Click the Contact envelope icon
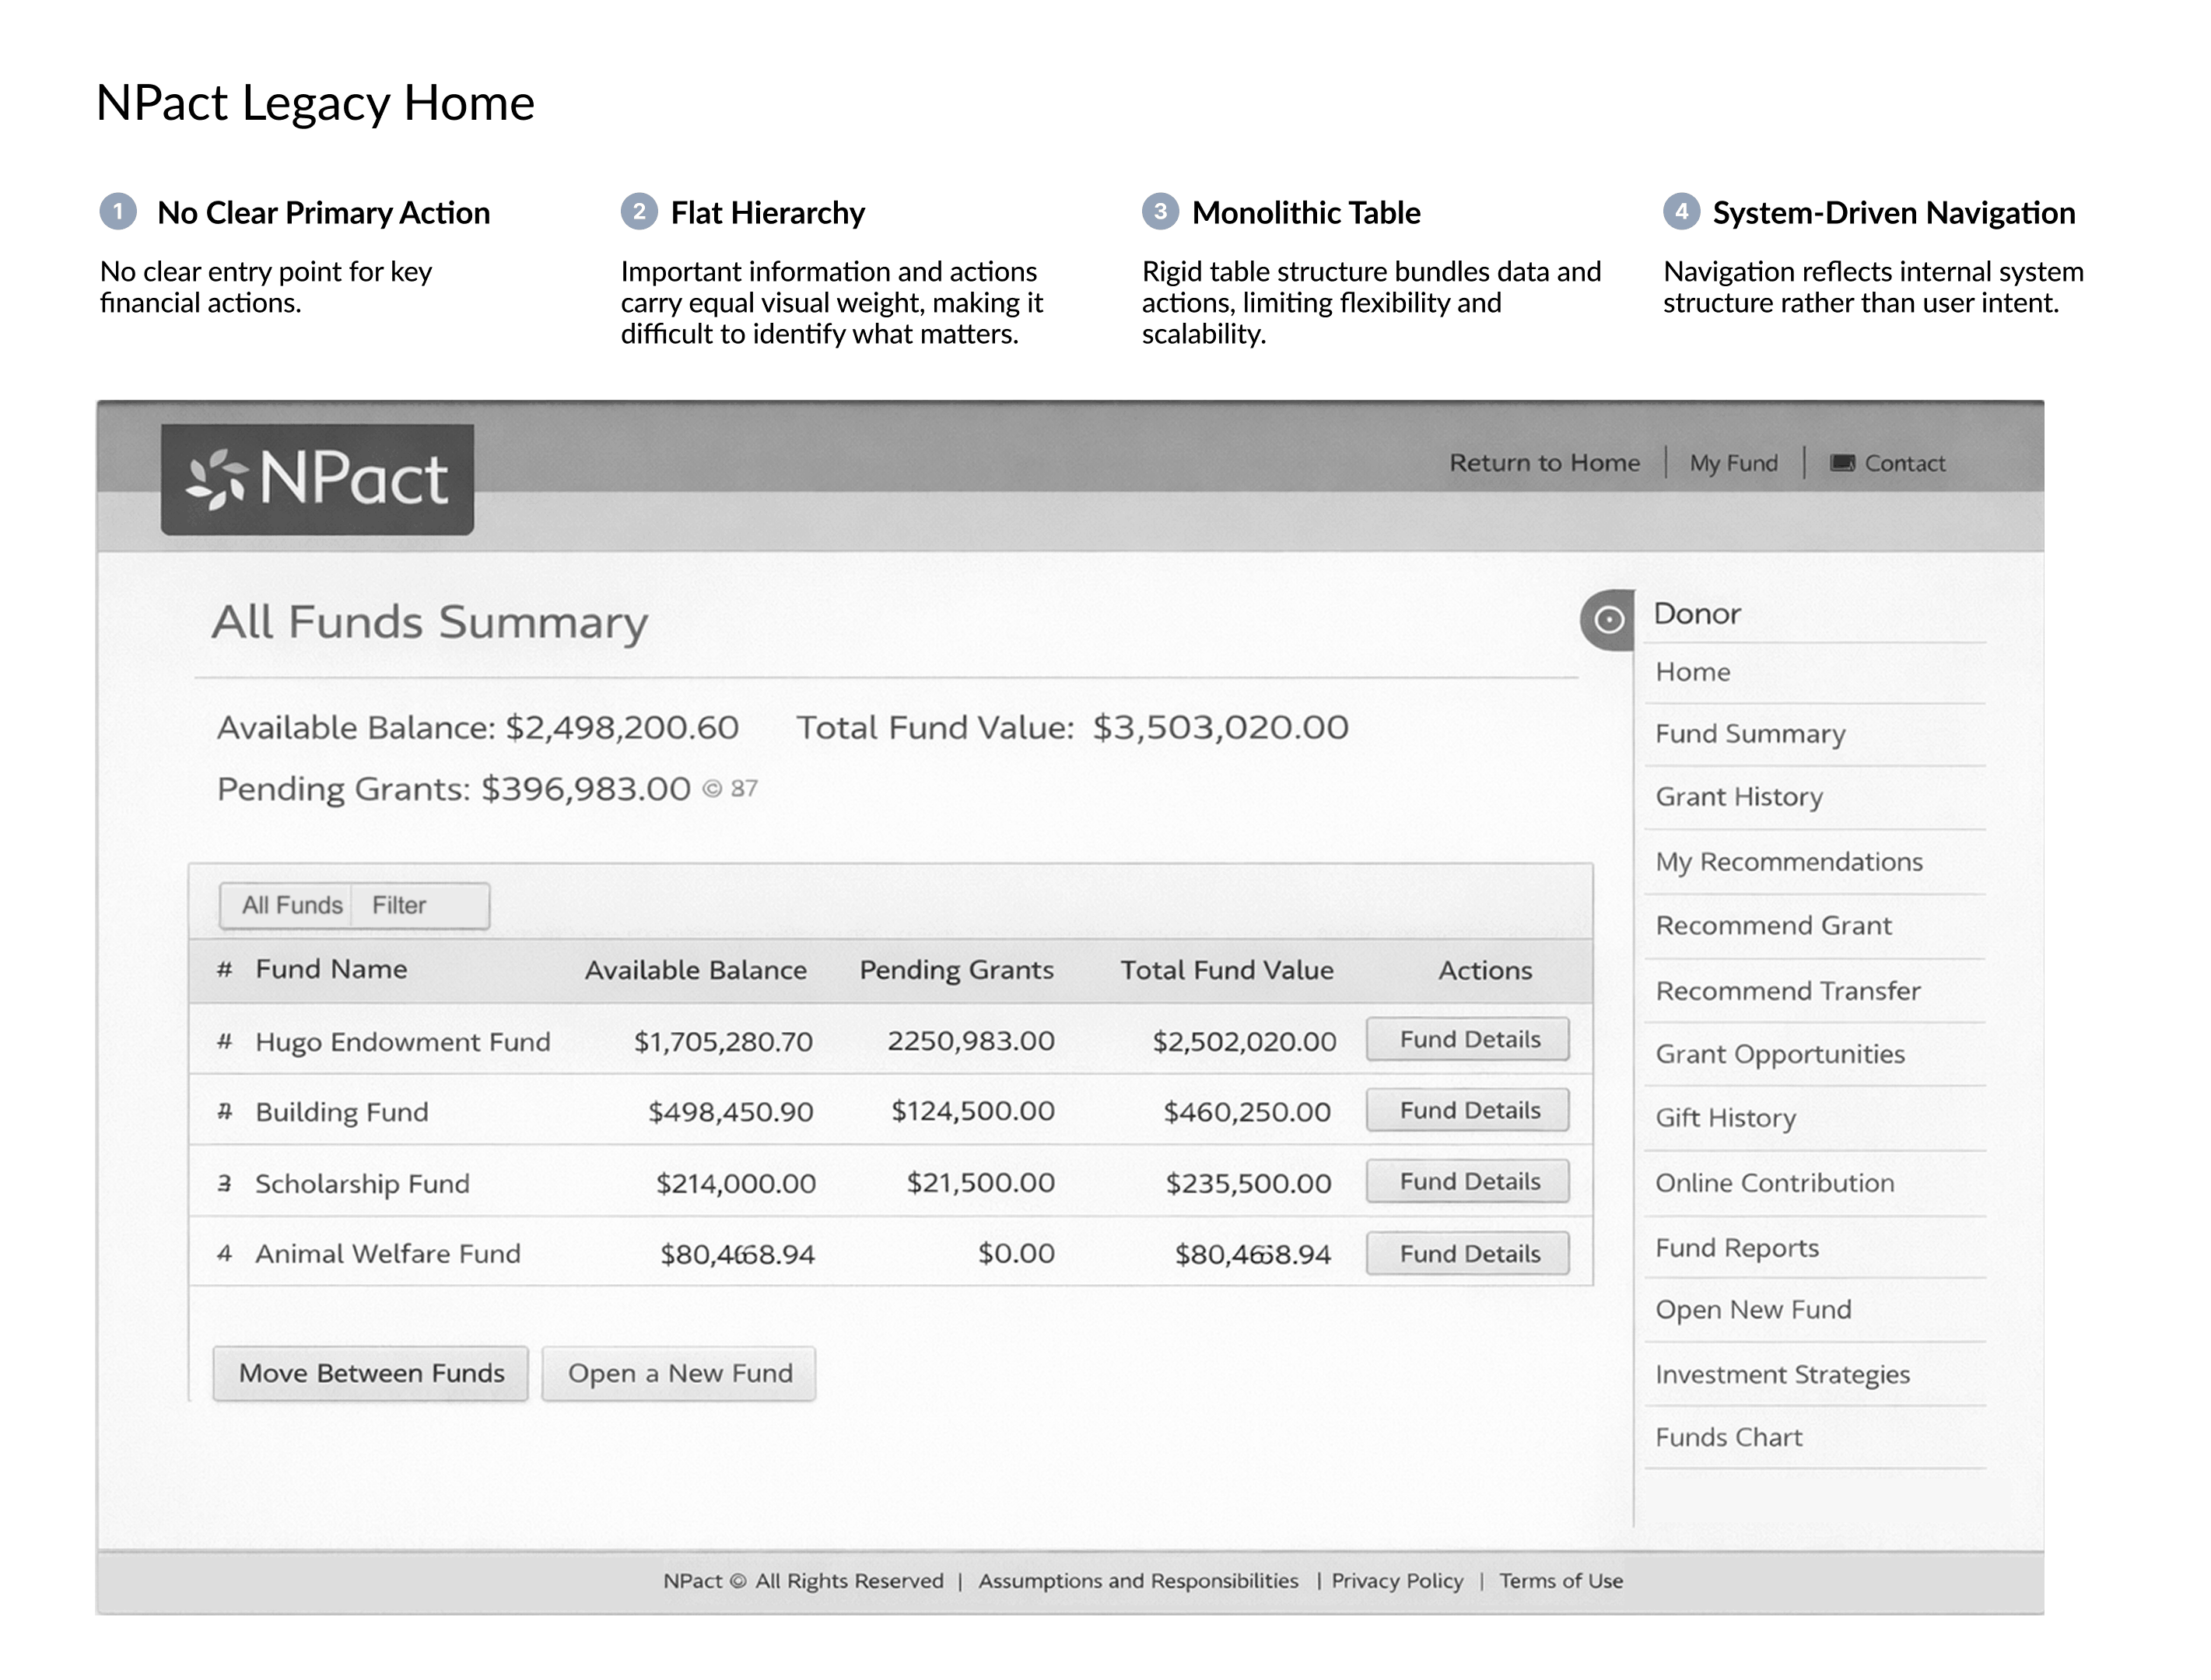This screenshot has width=2211, height=1680. tap(1842, 463)
